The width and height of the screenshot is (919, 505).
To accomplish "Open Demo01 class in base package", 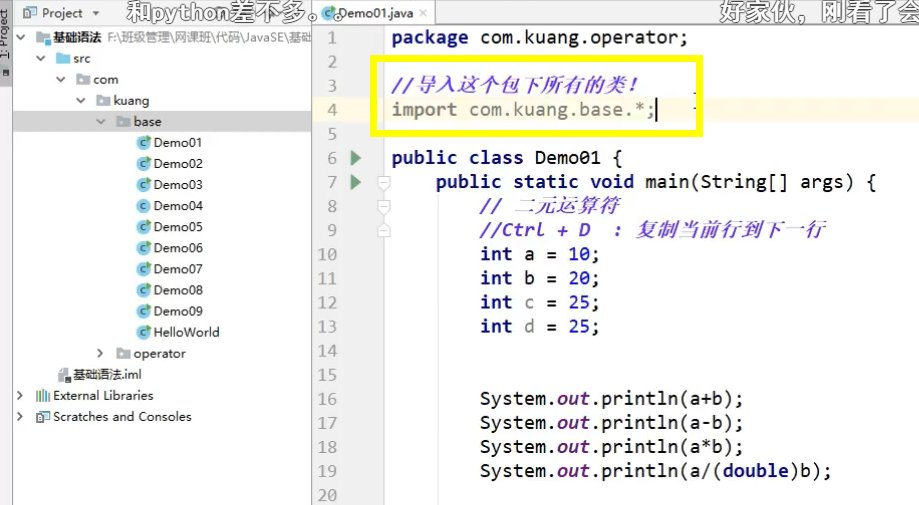I will [178, 142].
